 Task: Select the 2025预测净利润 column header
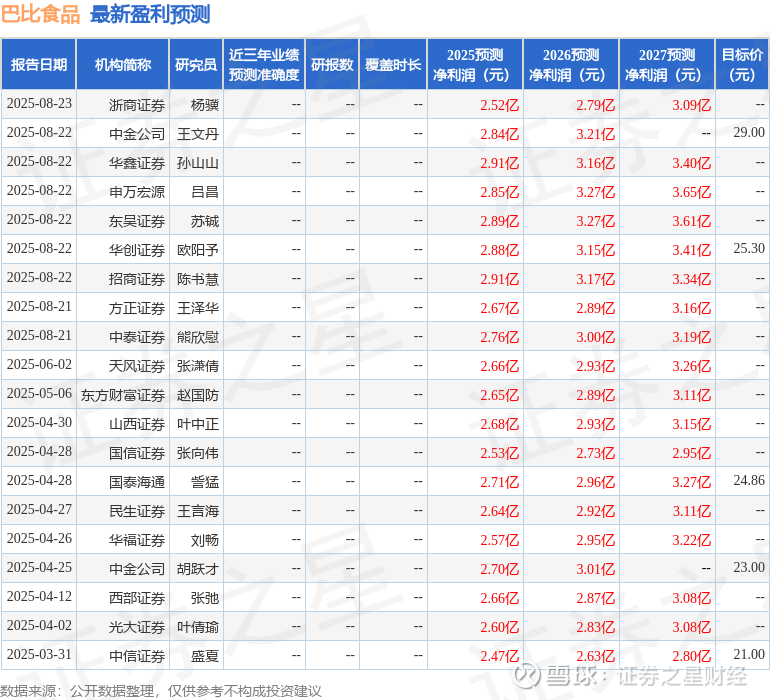475,64
